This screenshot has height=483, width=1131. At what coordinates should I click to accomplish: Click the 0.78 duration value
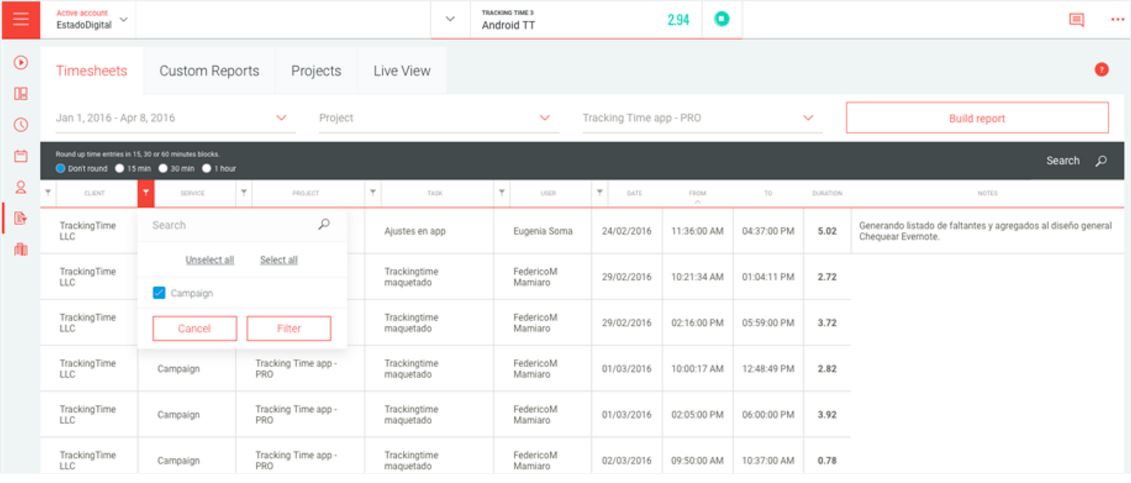[x=827, y=461]
